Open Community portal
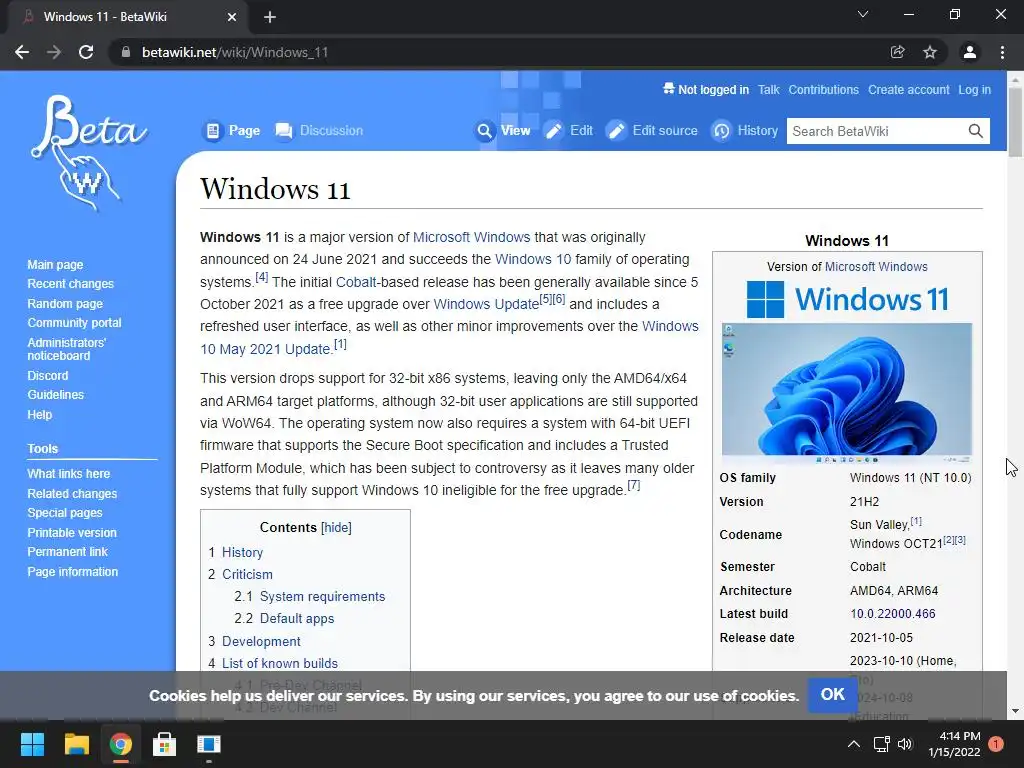 pyautogui.click(x=74, y=323)
